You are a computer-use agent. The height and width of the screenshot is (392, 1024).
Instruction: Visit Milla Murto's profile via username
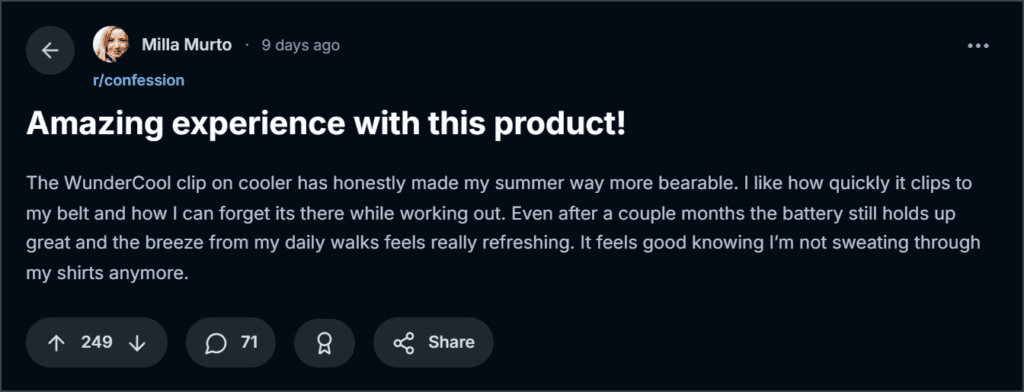187,45
